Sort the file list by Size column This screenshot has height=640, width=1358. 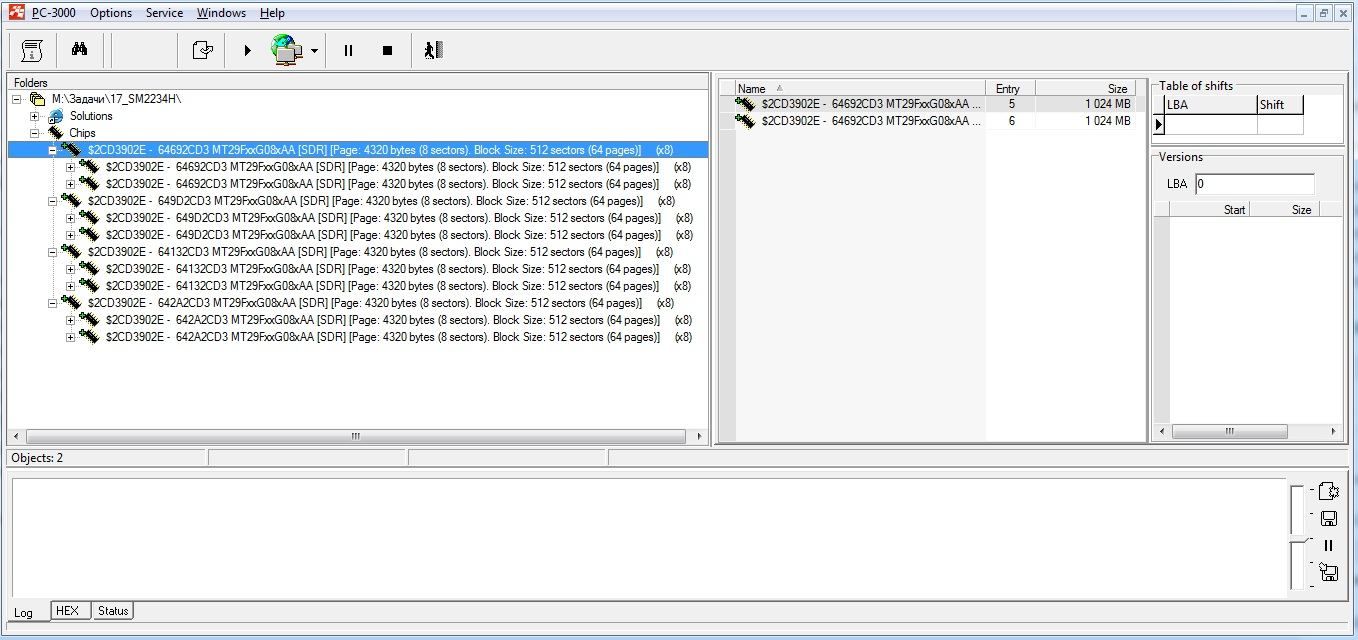tap(1085, 88)
